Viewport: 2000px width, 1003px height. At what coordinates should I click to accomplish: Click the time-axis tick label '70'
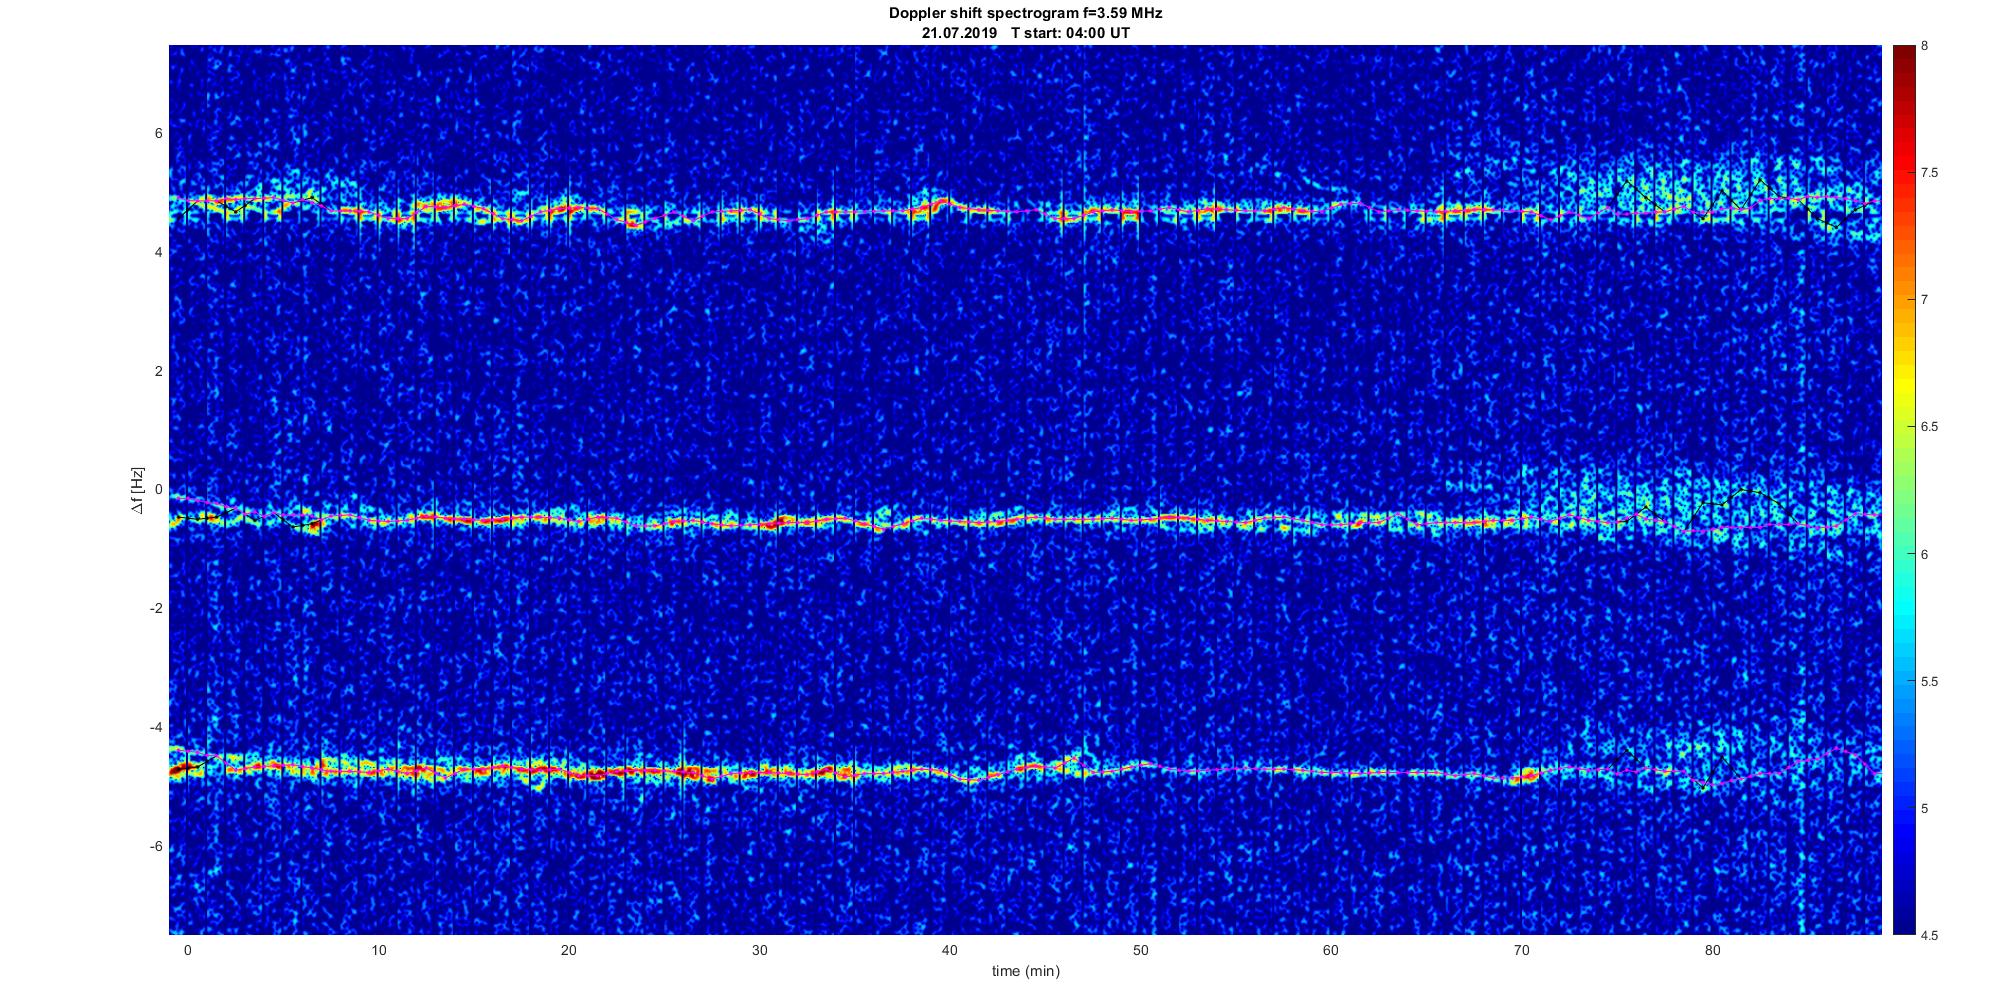1522,950
